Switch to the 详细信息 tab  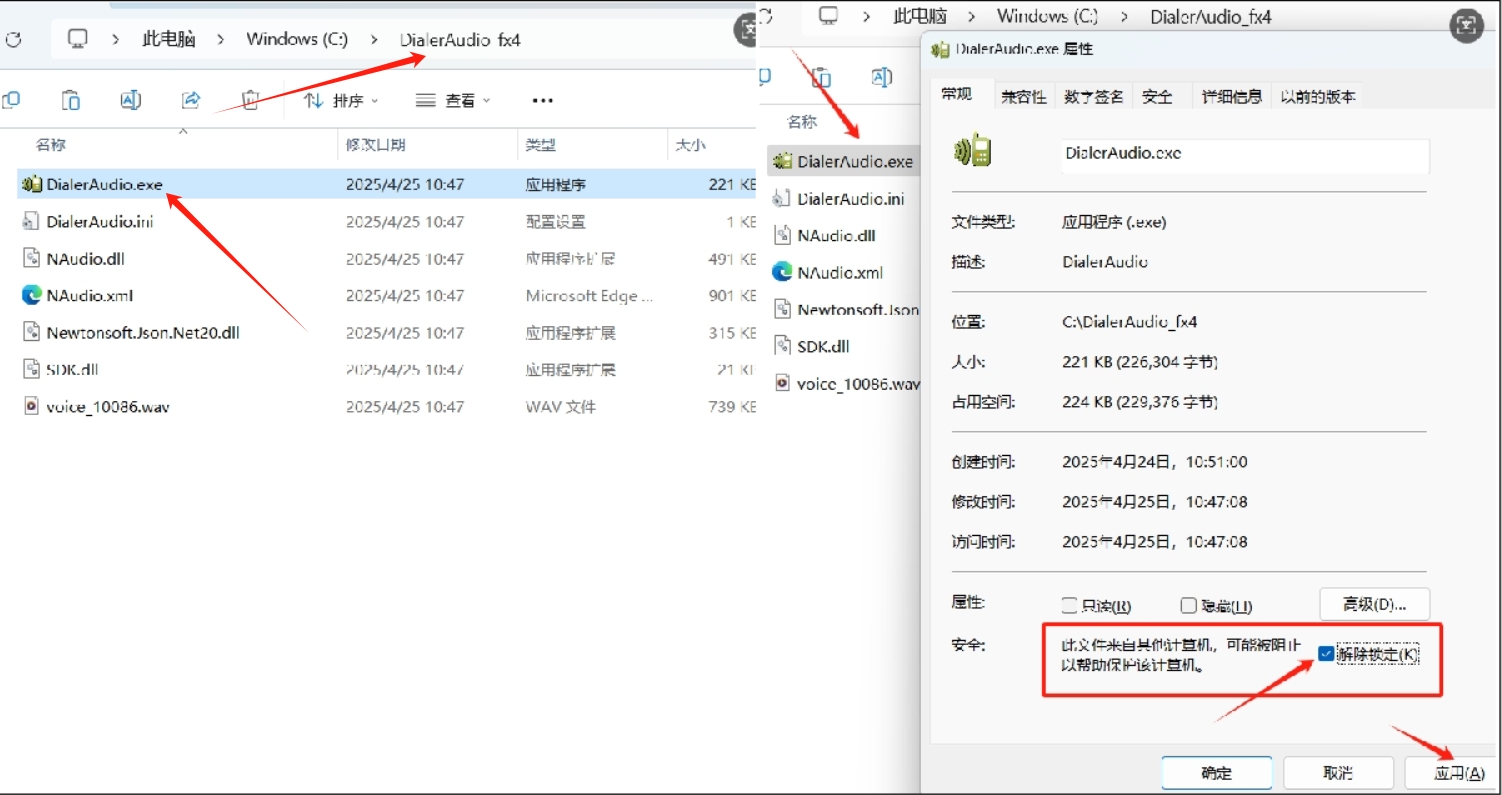1231,97
